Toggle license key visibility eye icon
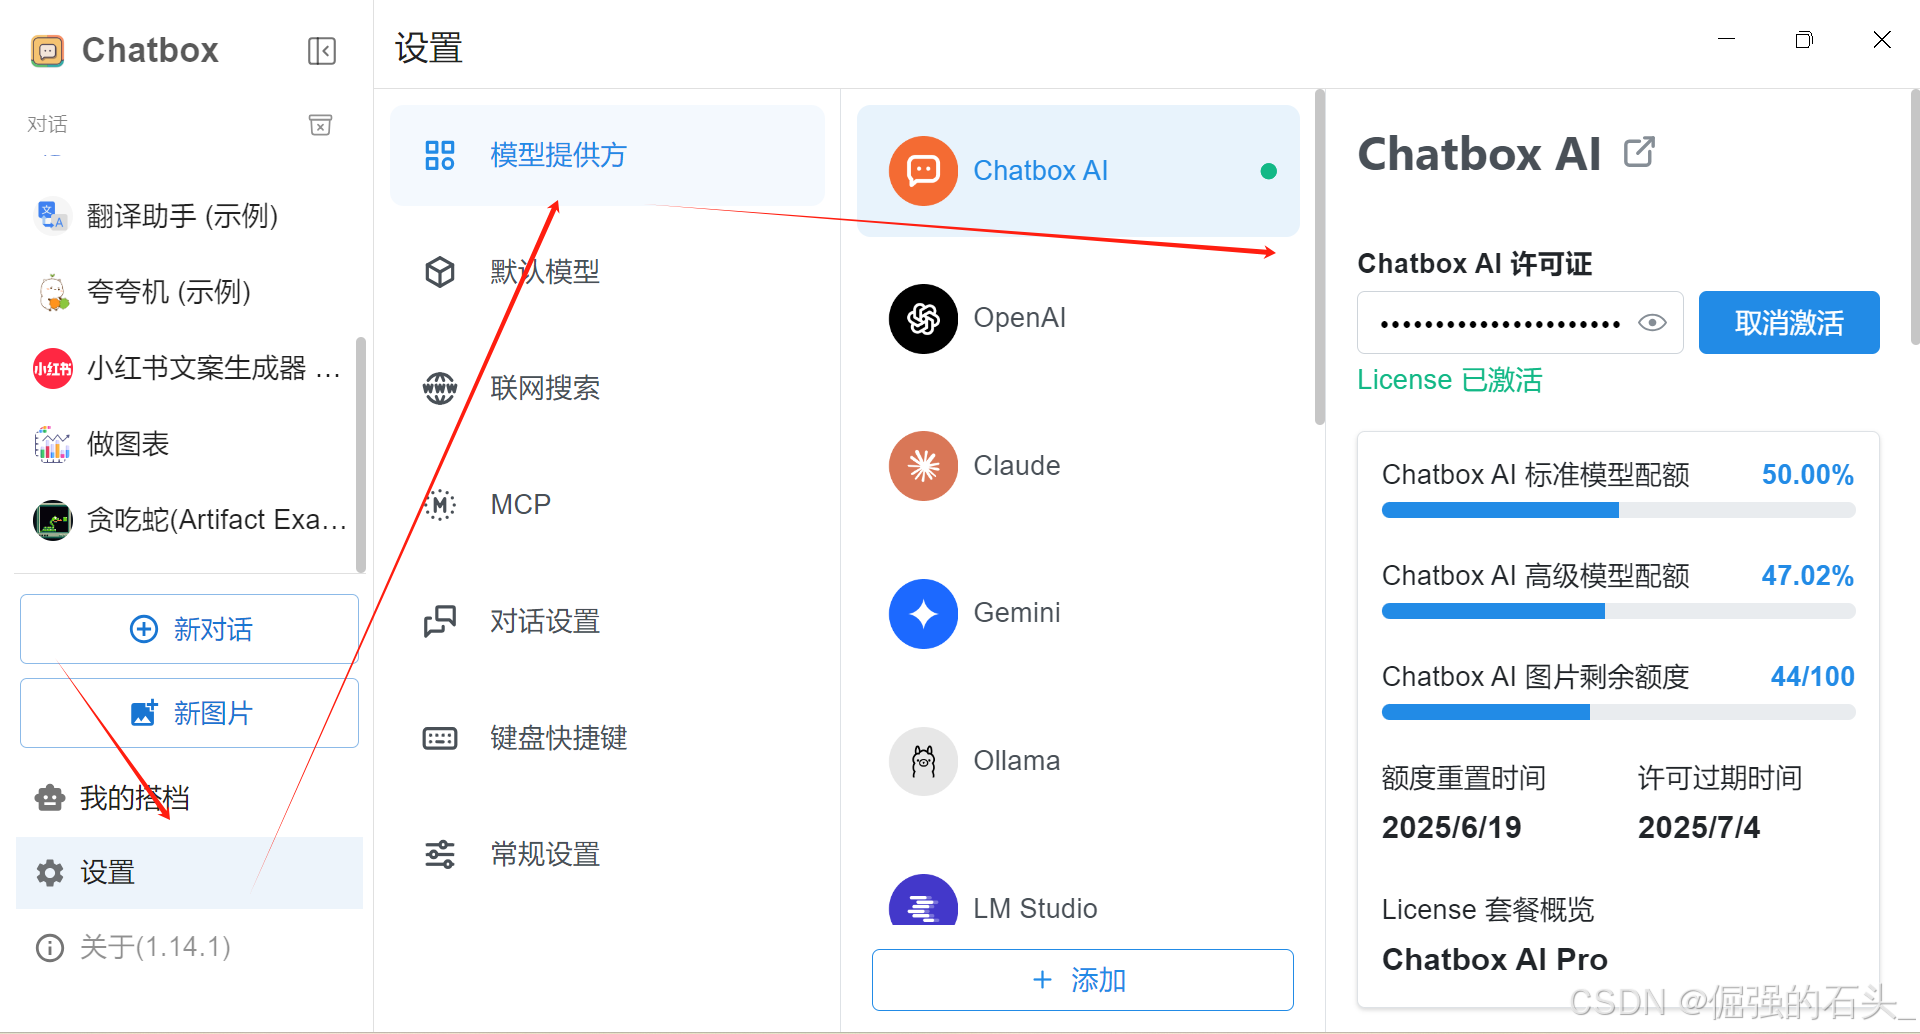Image resolution: width=1920 pixels, height=1034 pixels. [1652, 322]
